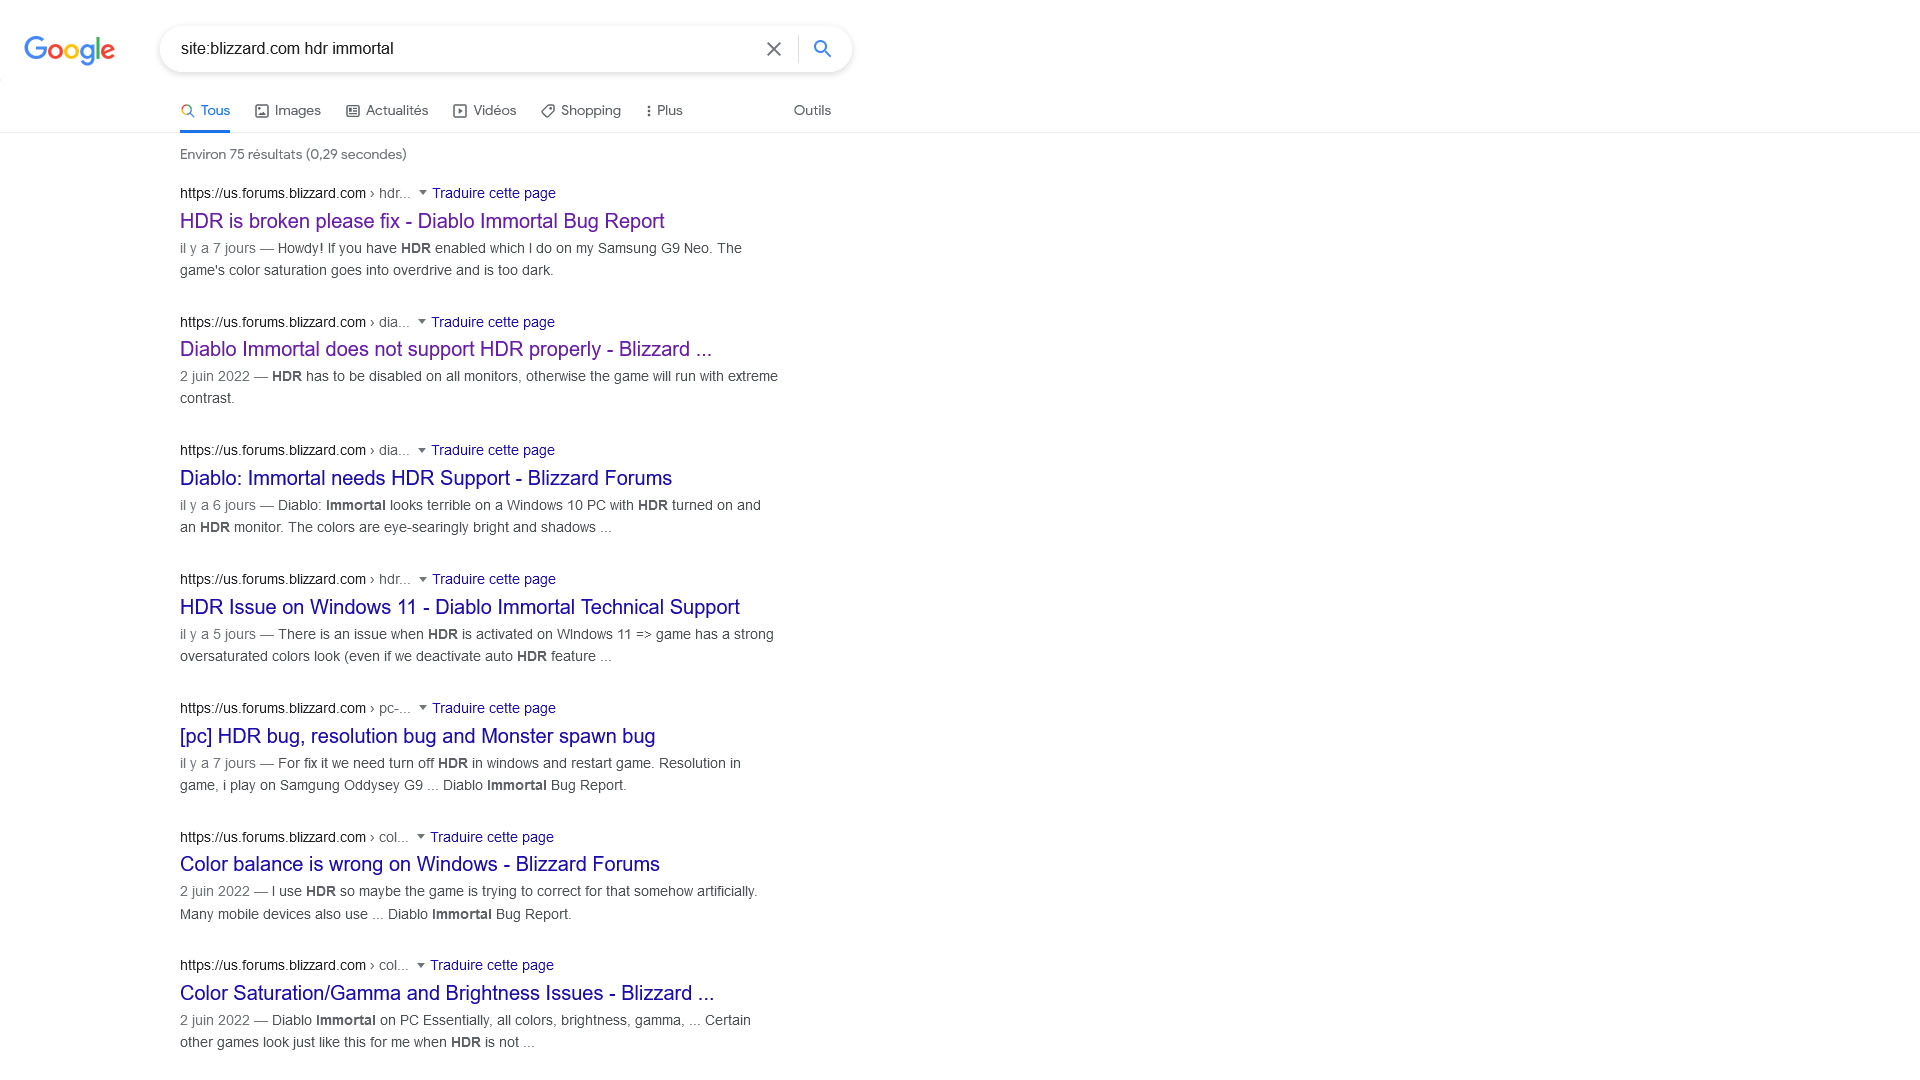Click 'Traduire cette page' for 'Color Saturation/Gamma' result
This screenshot has width=1920, height=1080.
tap(492, 965)
